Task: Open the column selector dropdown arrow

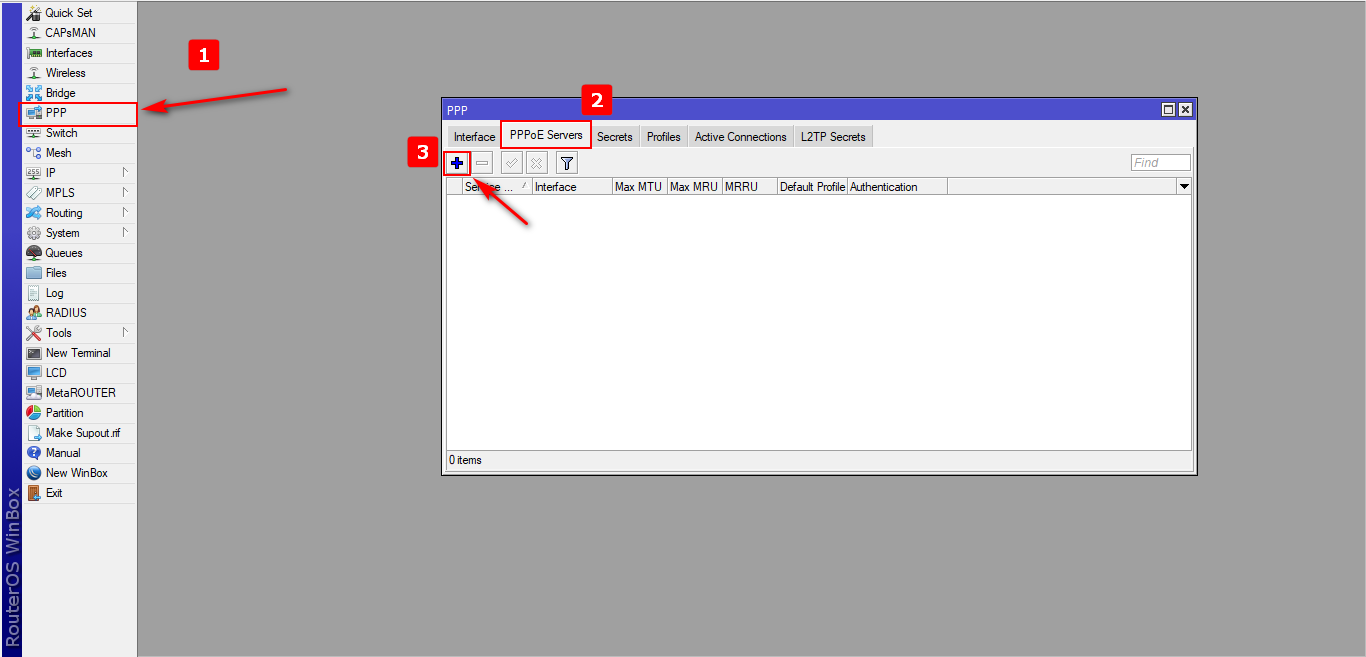Action: (1184, 187)
